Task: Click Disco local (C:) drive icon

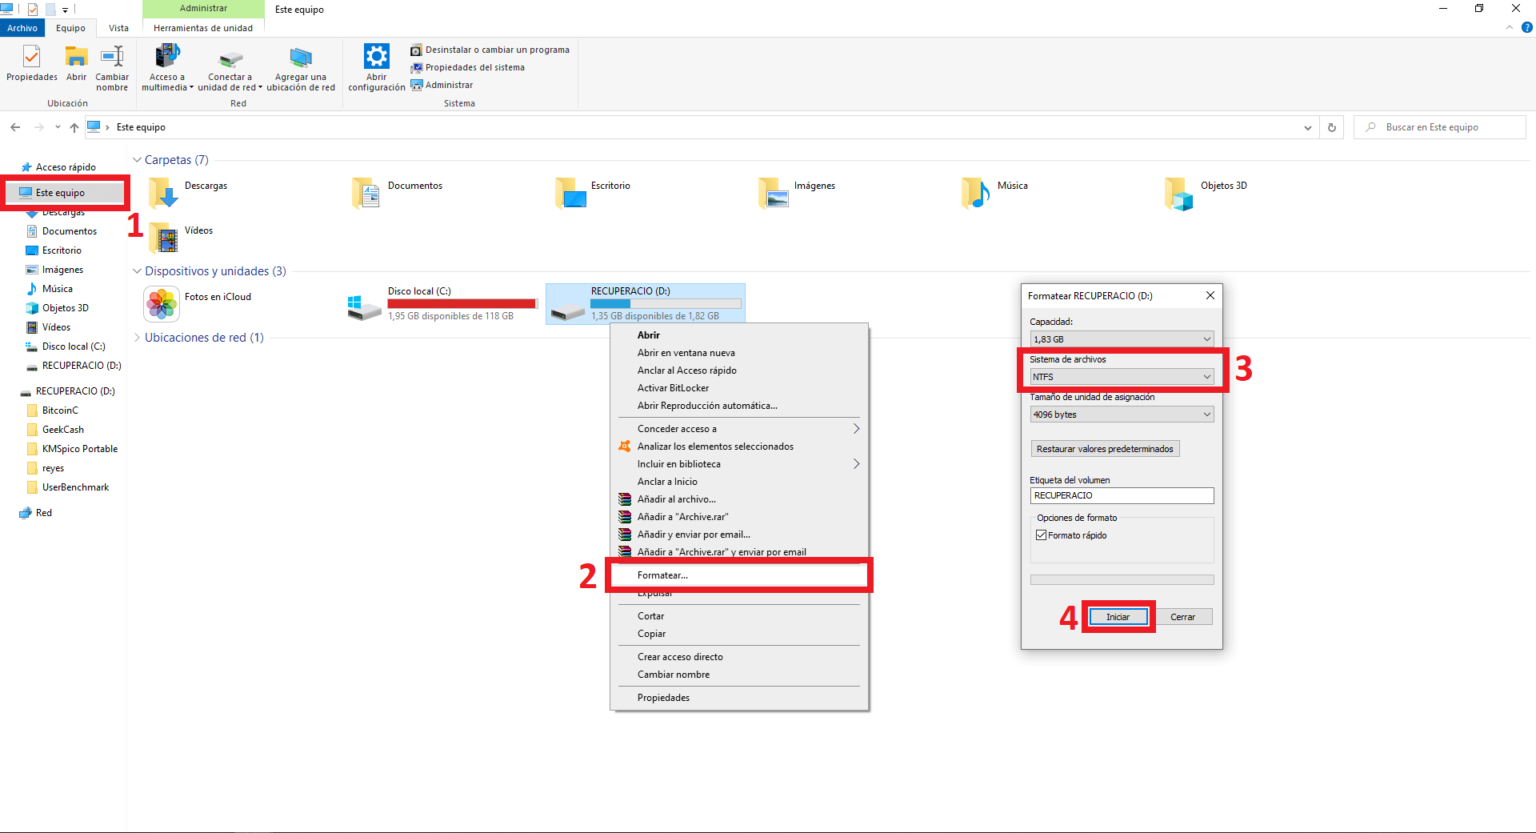Action: pyautogui.click(x=365, y=306)
